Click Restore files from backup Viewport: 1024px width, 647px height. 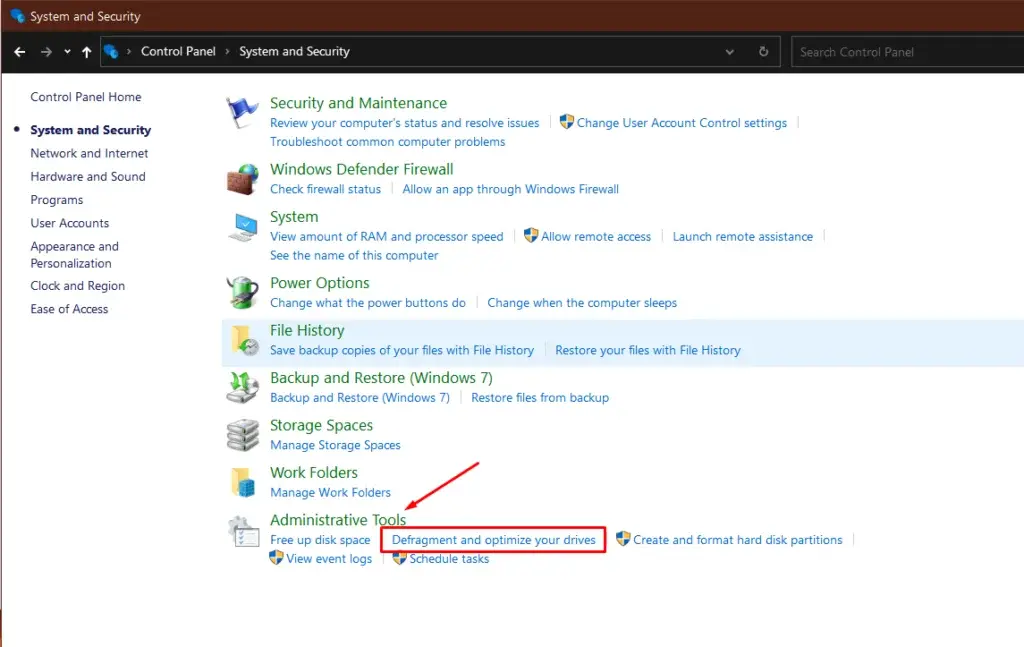pos(540,397)
